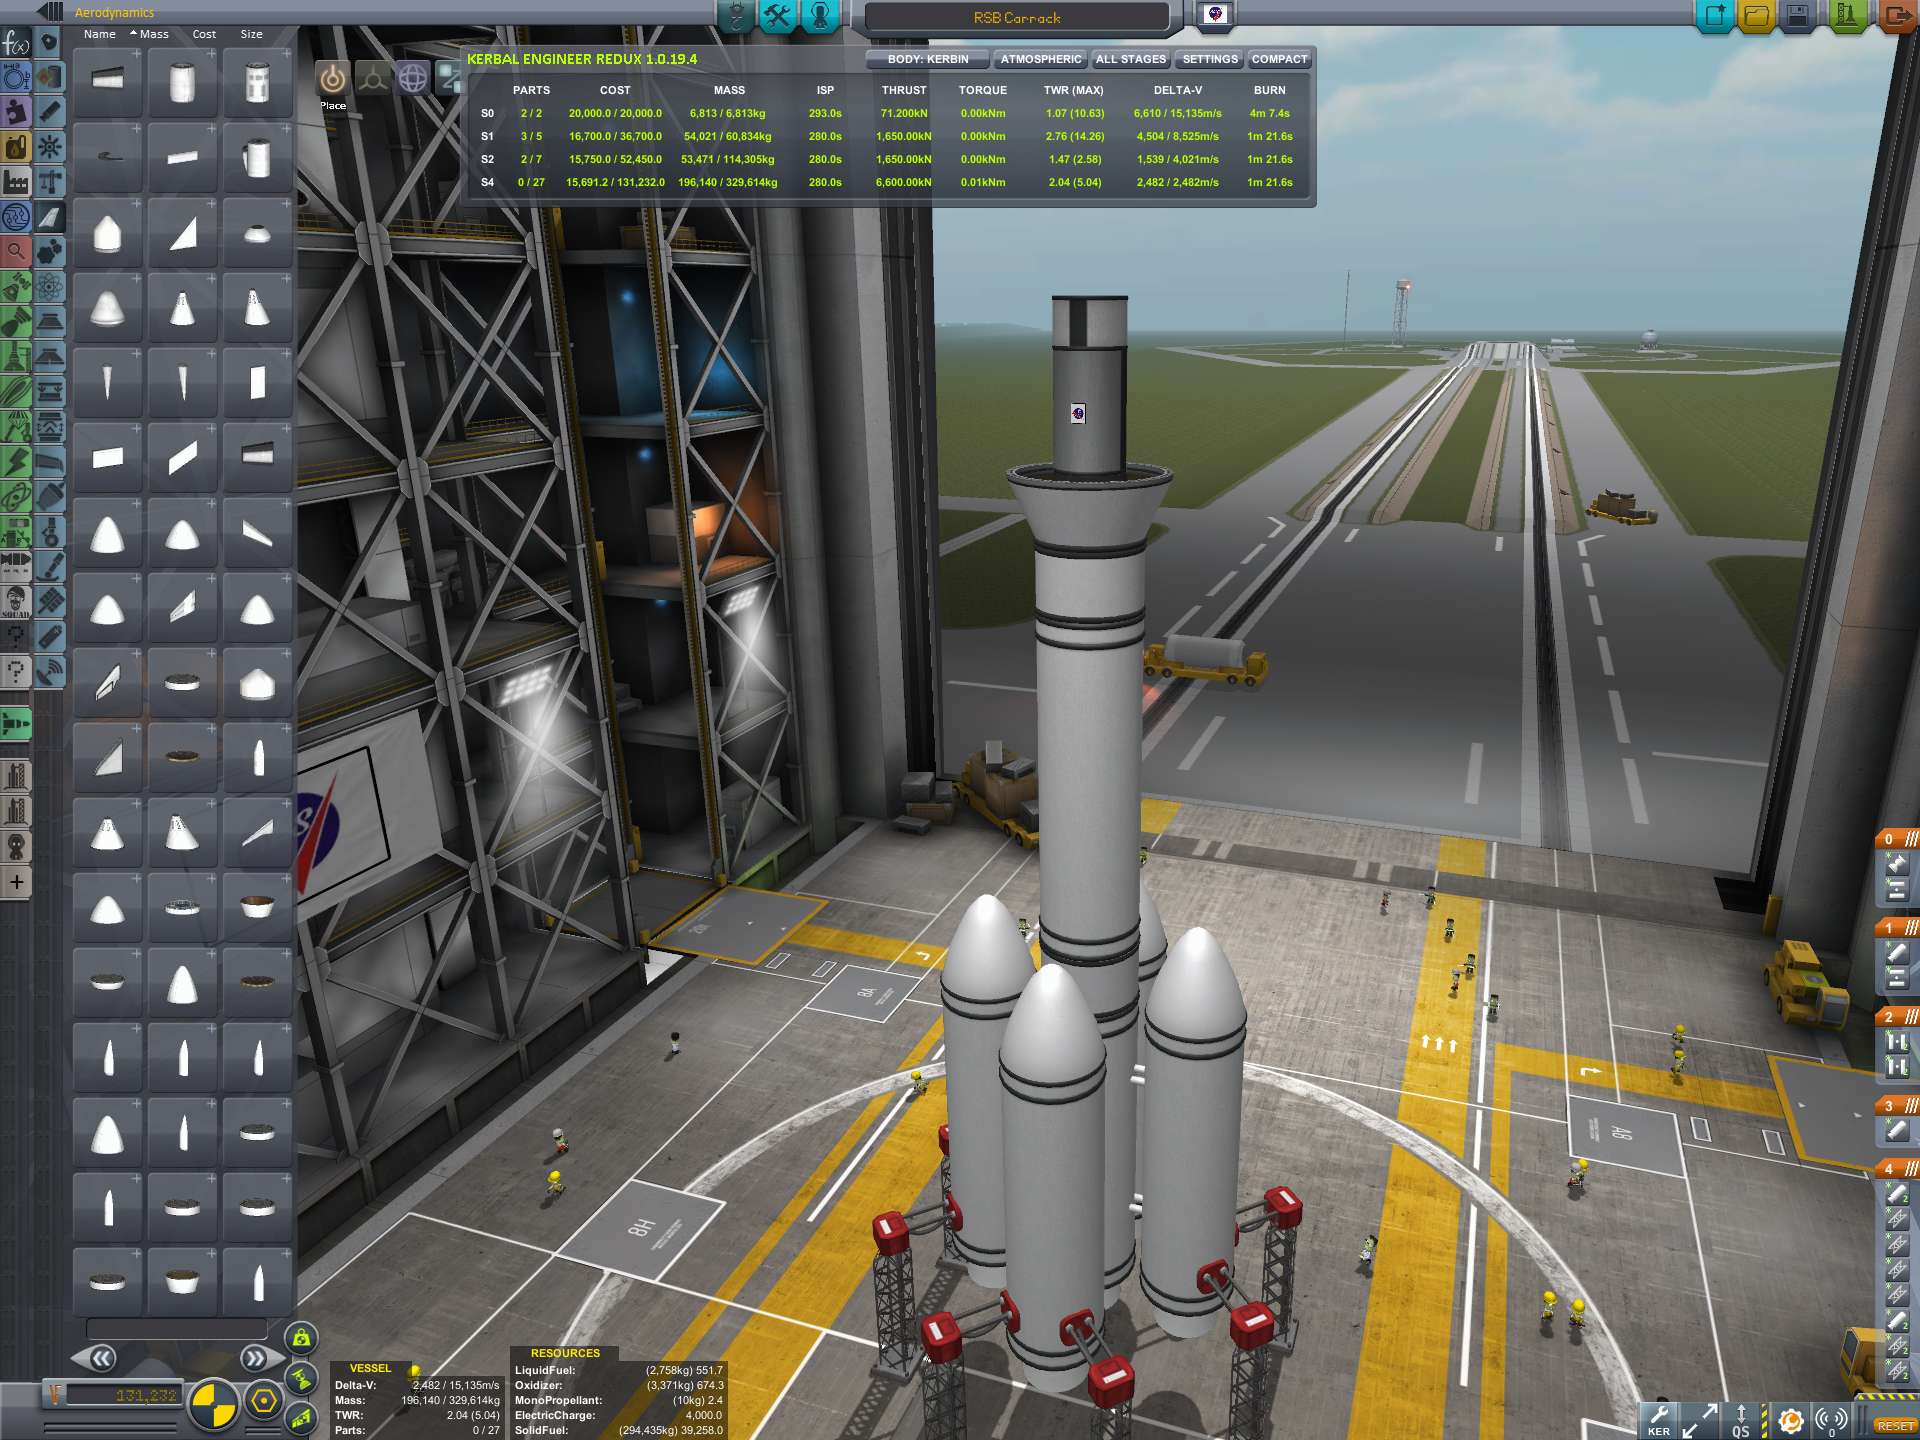
Task: Pick the first part thumbnail in grid
Action: pyautogui.click(x=108, y=82)
